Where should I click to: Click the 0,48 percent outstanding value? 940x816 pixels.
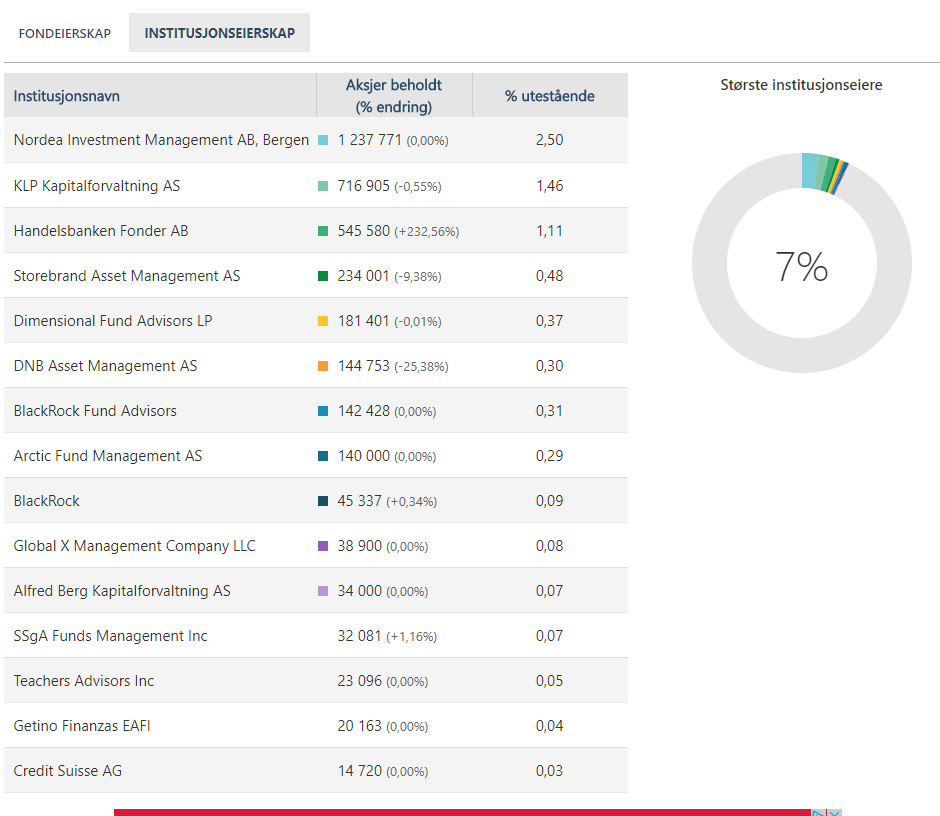coord(550,276)
